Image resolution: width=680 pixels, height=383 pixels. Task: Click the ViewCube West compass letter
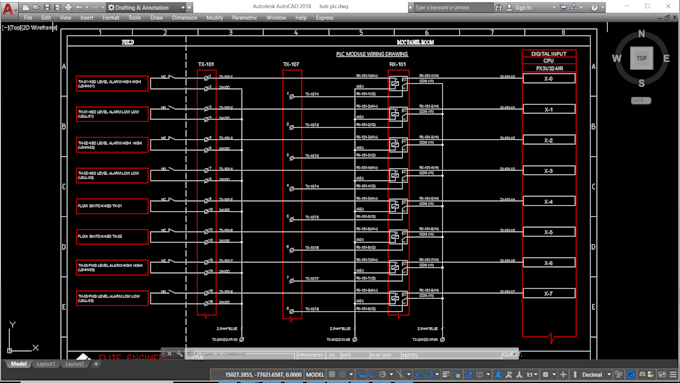click(617, 59)
